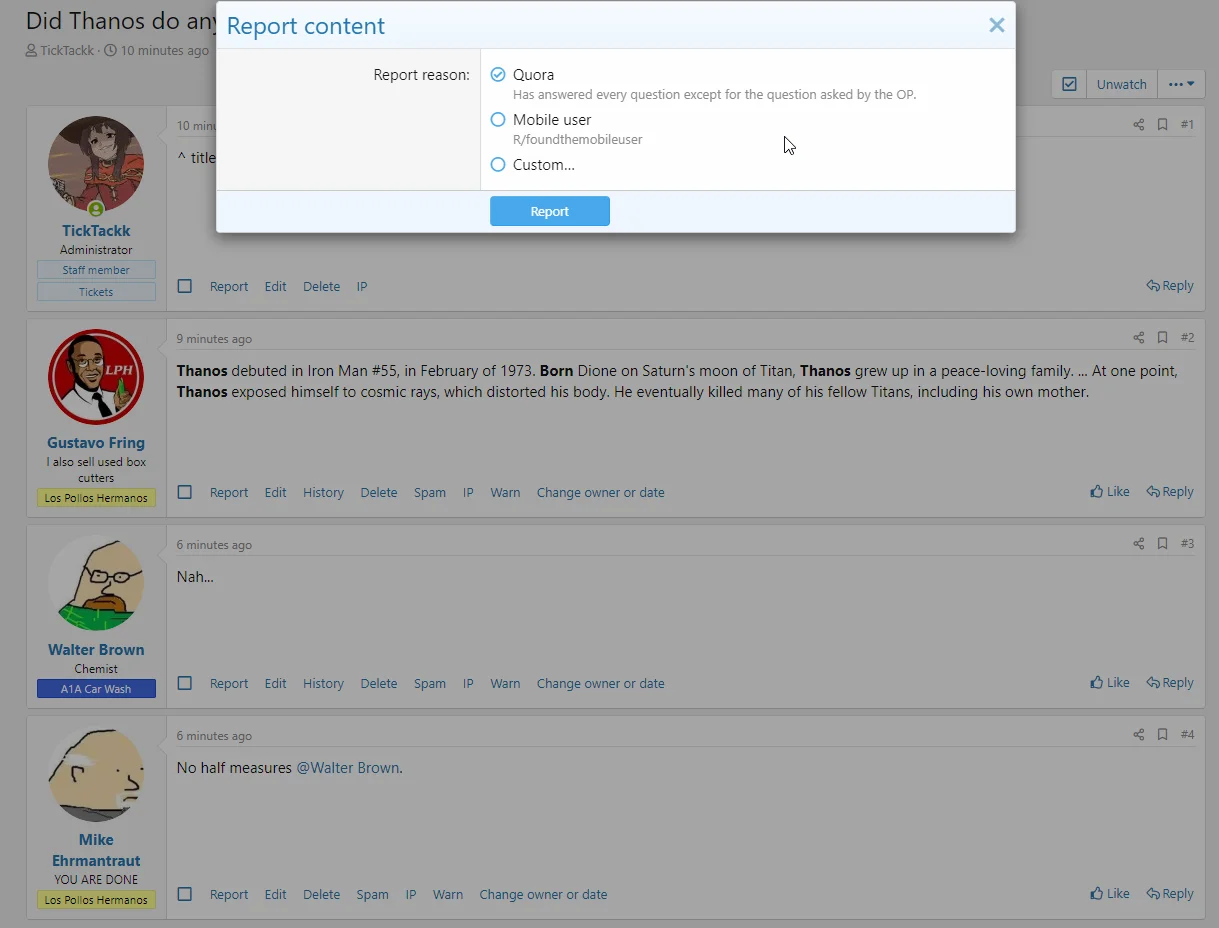Image resolution: width=1219 pixels, height=928 pixels.
Task: Bookmark post #3
Action: click(1162, 544)
